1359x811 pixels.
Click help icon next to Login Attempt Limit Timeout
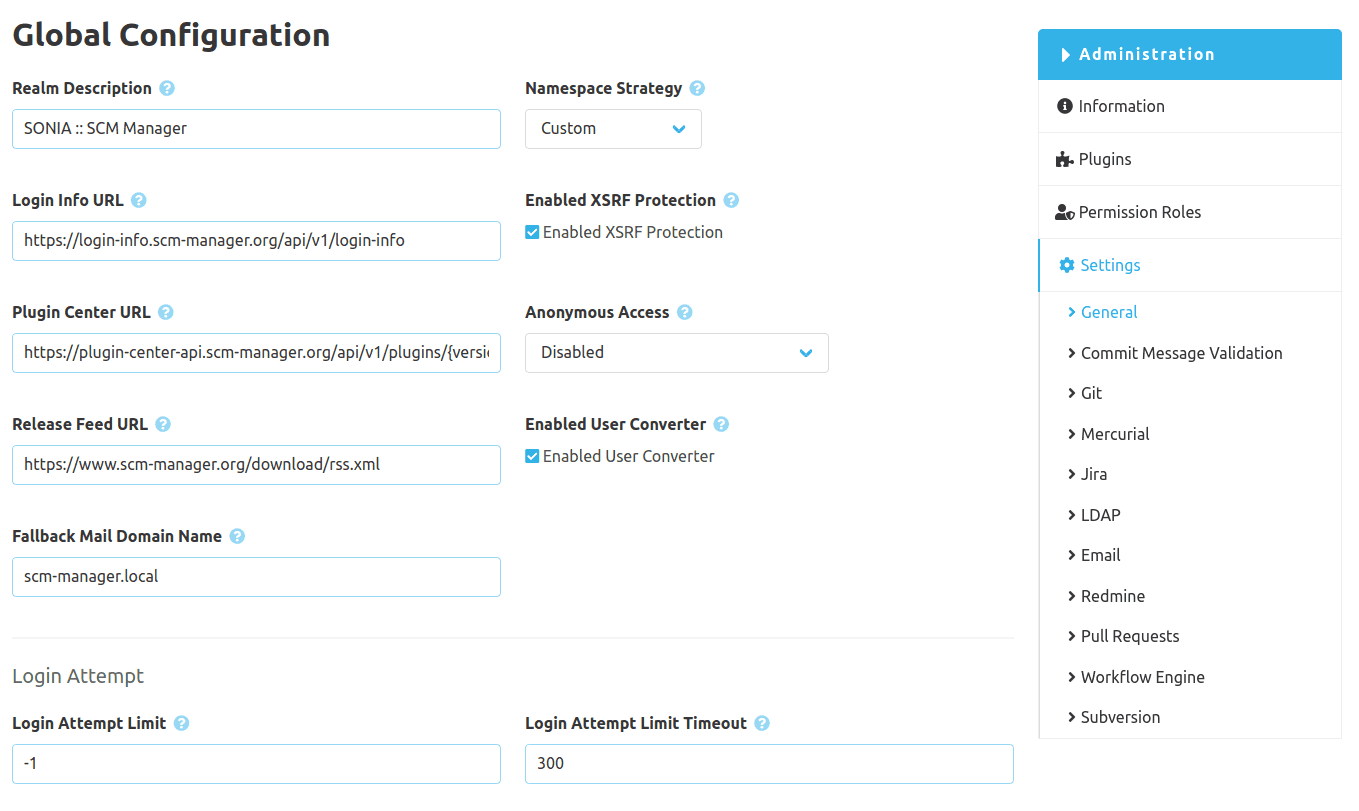click(762, 723)
